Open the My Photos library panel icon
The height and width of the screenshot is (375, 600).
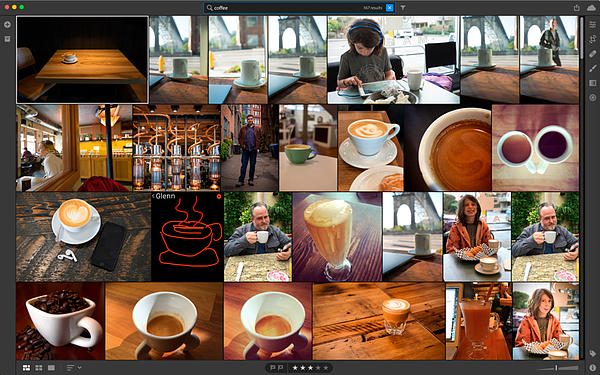pos(7,39)
